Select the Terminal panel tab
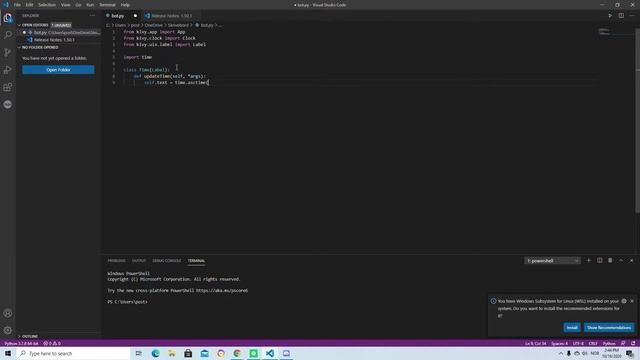Viewport: 640px width, 360px height. click(196, 260)
